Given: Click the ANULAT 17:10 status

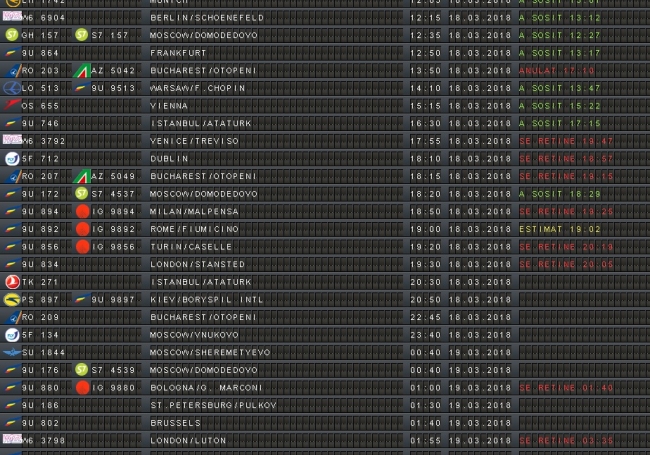Looking at the screenshot, I should pos(557,70).
